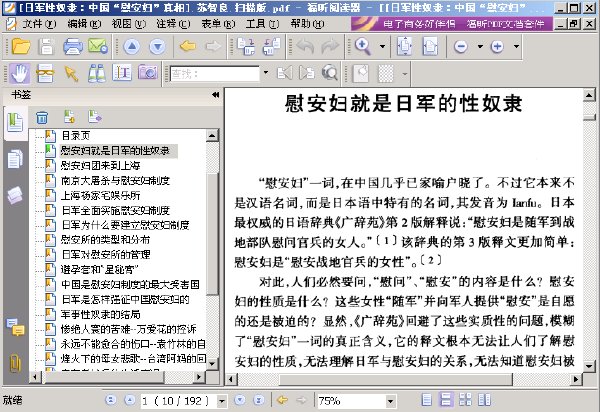Collapse the bookmarks panel with the double arrow

point(215,94)
